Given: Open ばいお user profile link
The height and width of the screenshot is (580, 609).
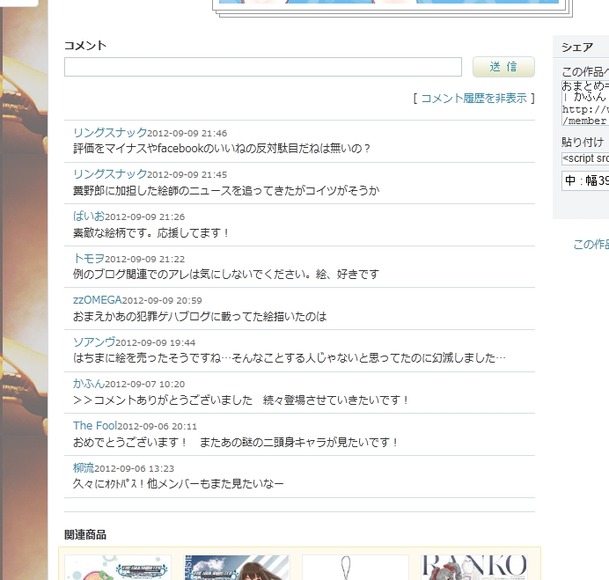Looking at the screenshot, I should 89,216.
